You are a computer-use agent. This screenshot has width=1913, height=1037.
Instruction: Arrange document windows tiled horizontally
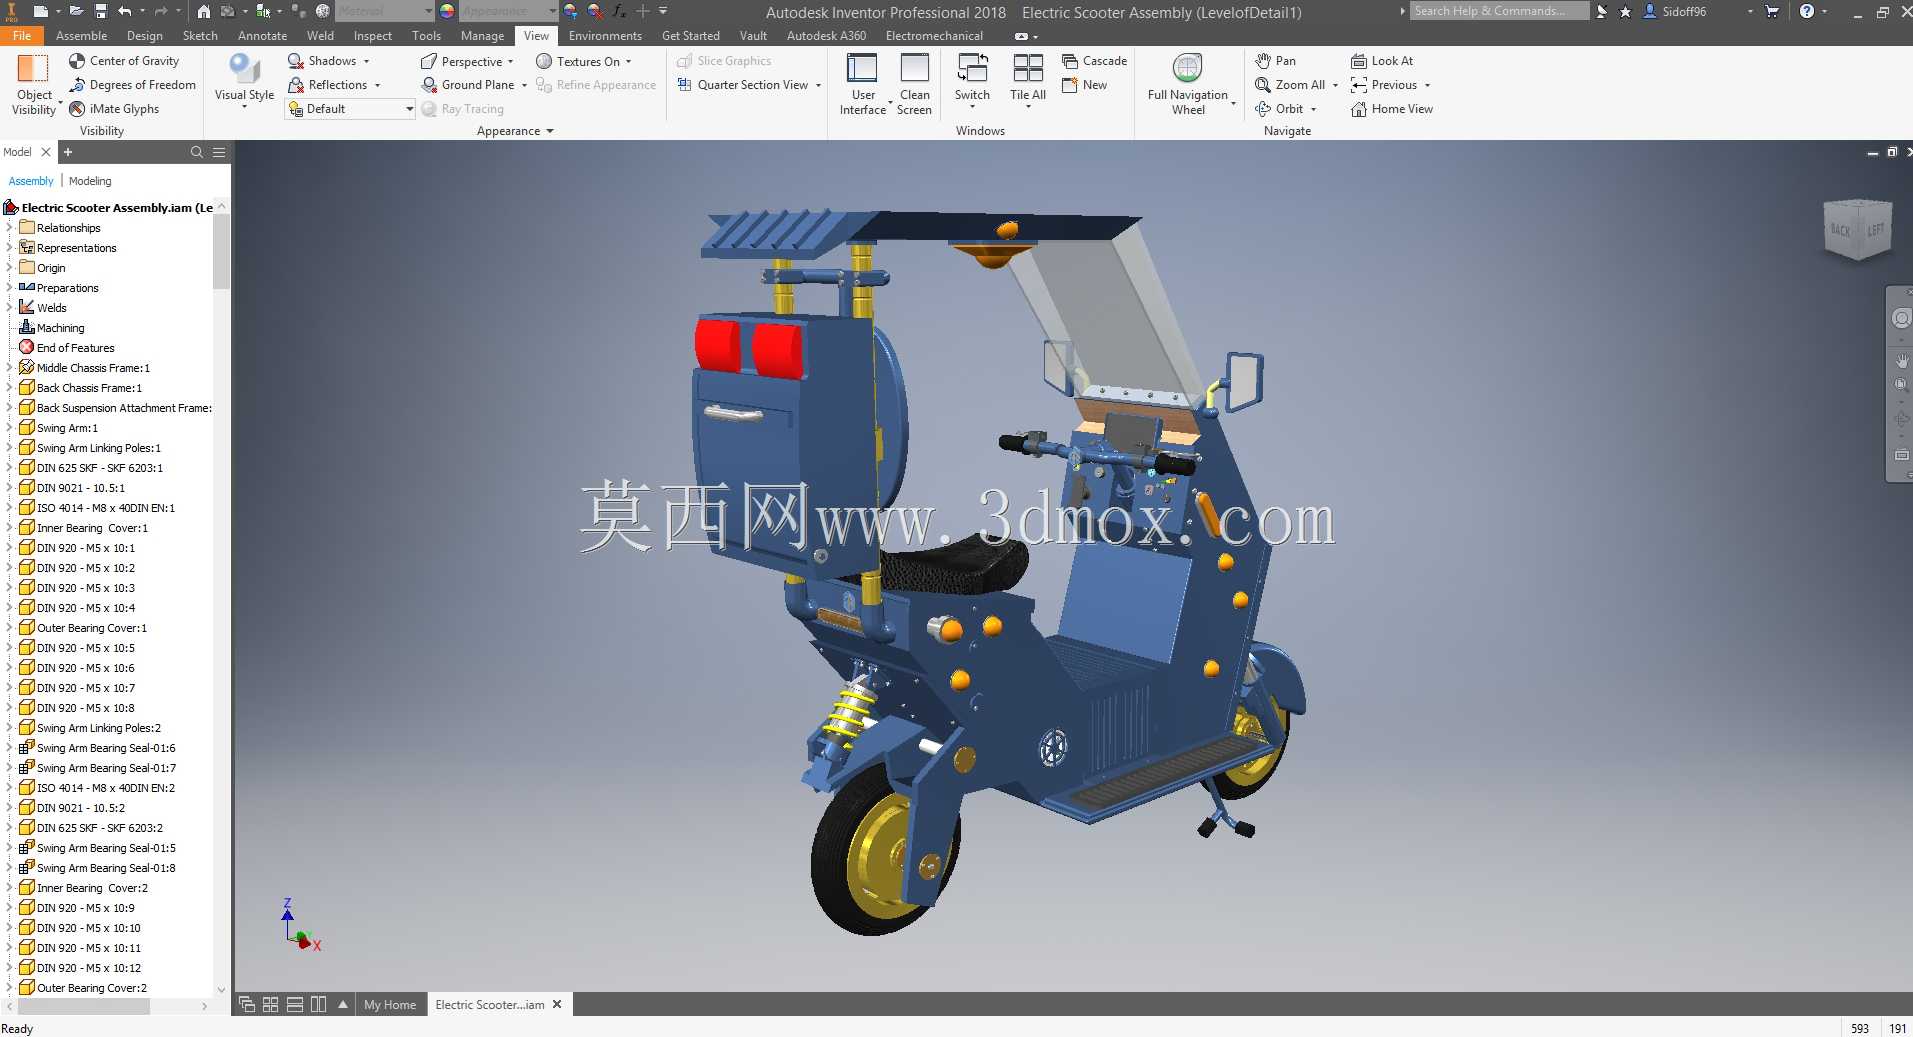(294, 1004)
